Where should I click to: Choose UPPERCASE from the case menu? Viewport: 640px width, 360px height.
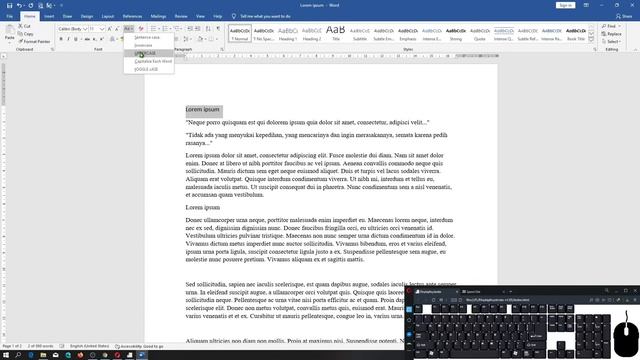(x=149, y=53)
